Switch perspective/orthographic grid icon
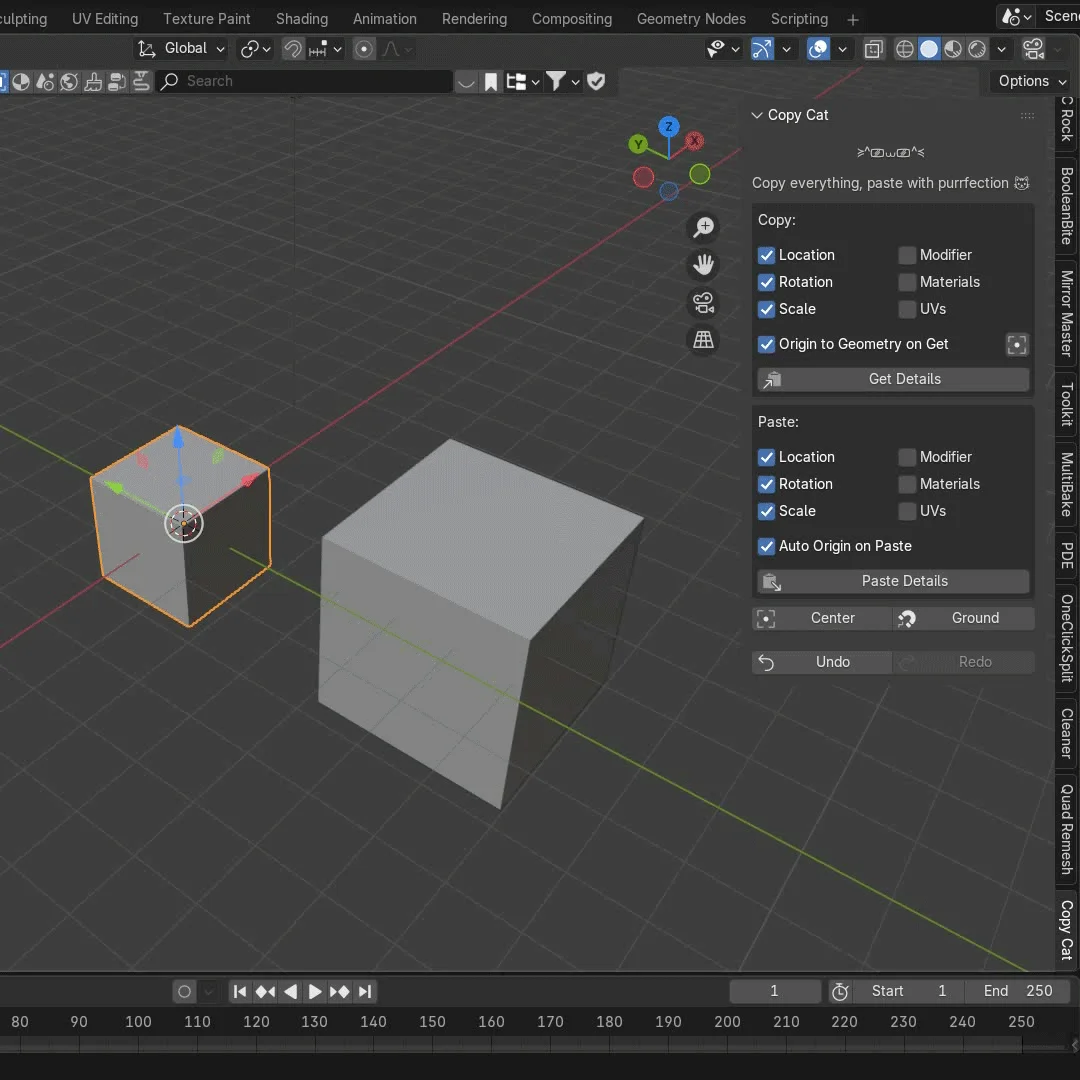This screenshot has width=1080, height=1080. 704,340
